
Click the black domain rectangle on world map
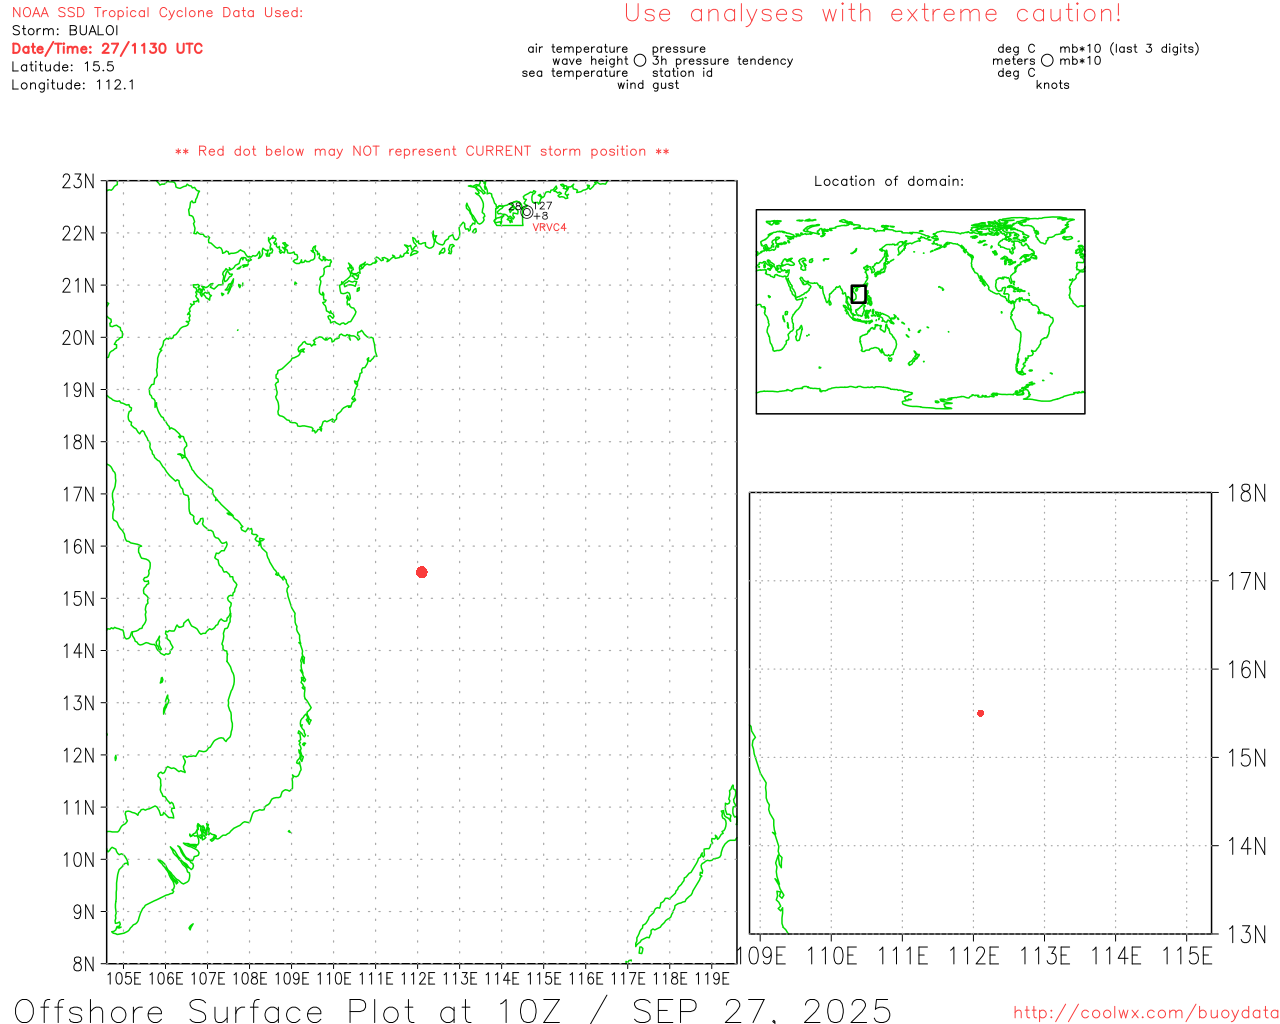[858, 294]
